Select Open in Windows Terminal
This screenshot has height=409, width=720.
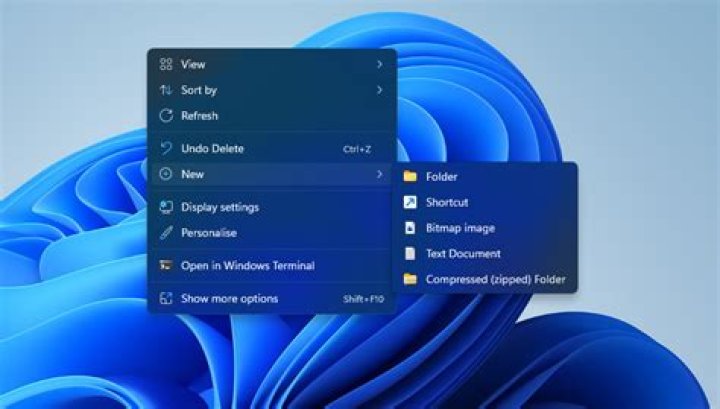click(272, 265)
